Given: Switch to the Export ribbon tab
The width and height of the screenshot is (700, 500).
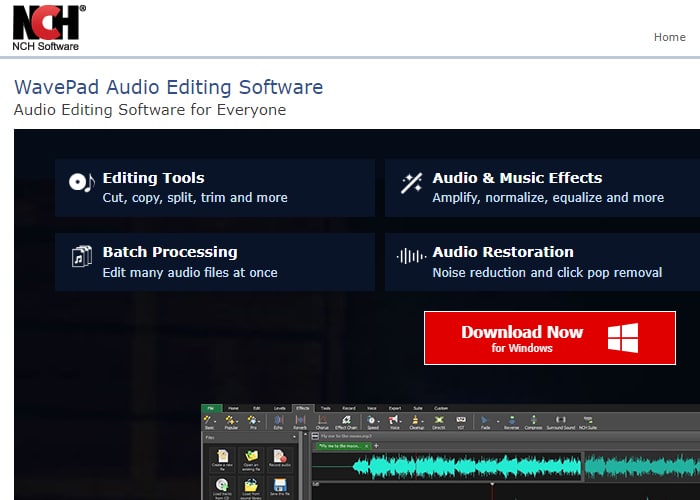Looking at the screenshot, I should coord(395,408).
